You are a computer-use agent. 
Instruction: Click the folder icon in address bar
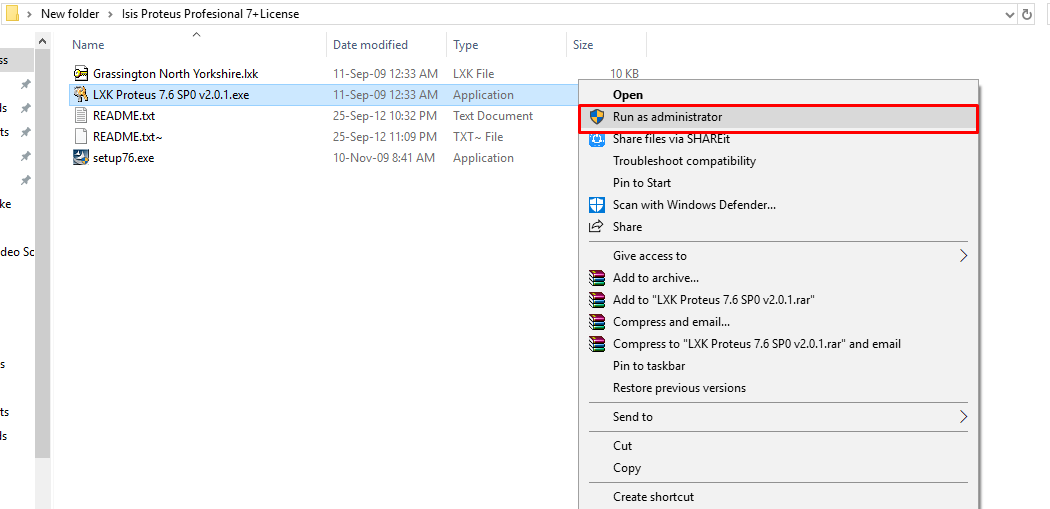pos(12,13)
